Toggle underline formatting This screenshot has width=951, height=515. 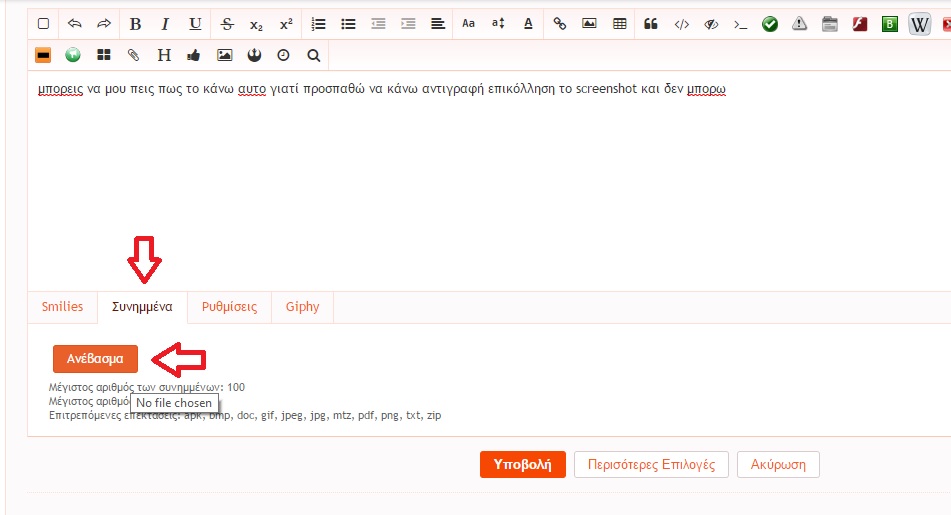195,24
